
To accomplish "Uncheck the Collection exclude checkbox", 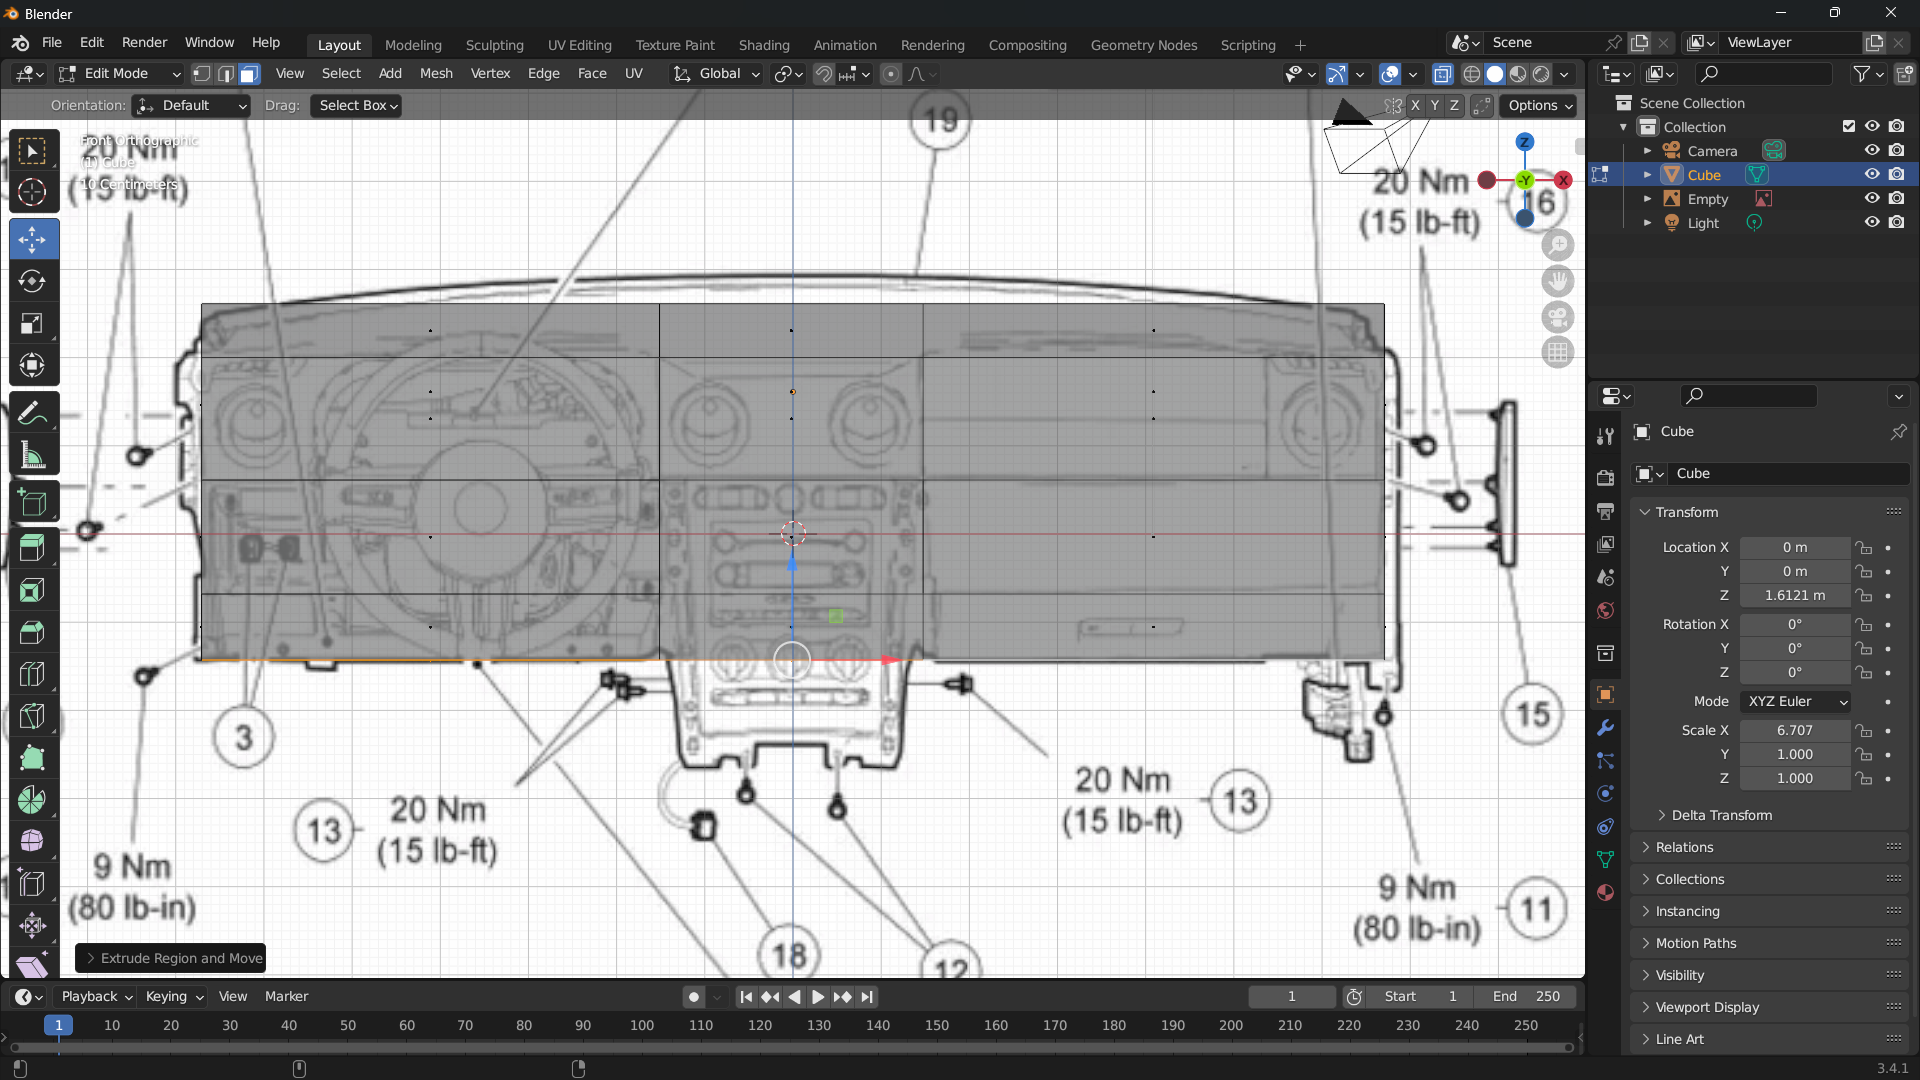I will click(1848, 127).
